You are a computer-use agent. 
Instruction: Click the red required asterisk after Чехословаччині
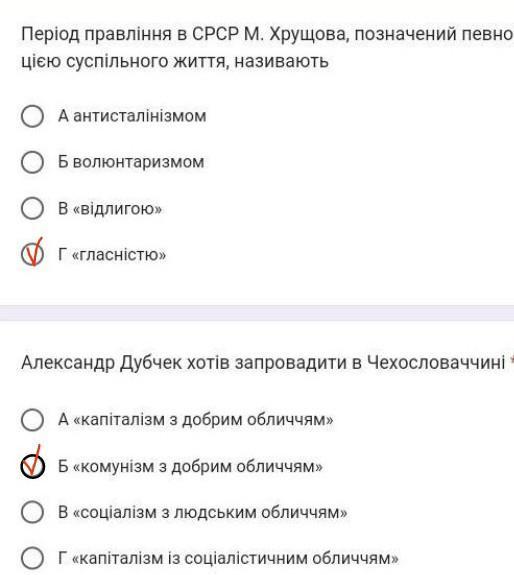511,359
